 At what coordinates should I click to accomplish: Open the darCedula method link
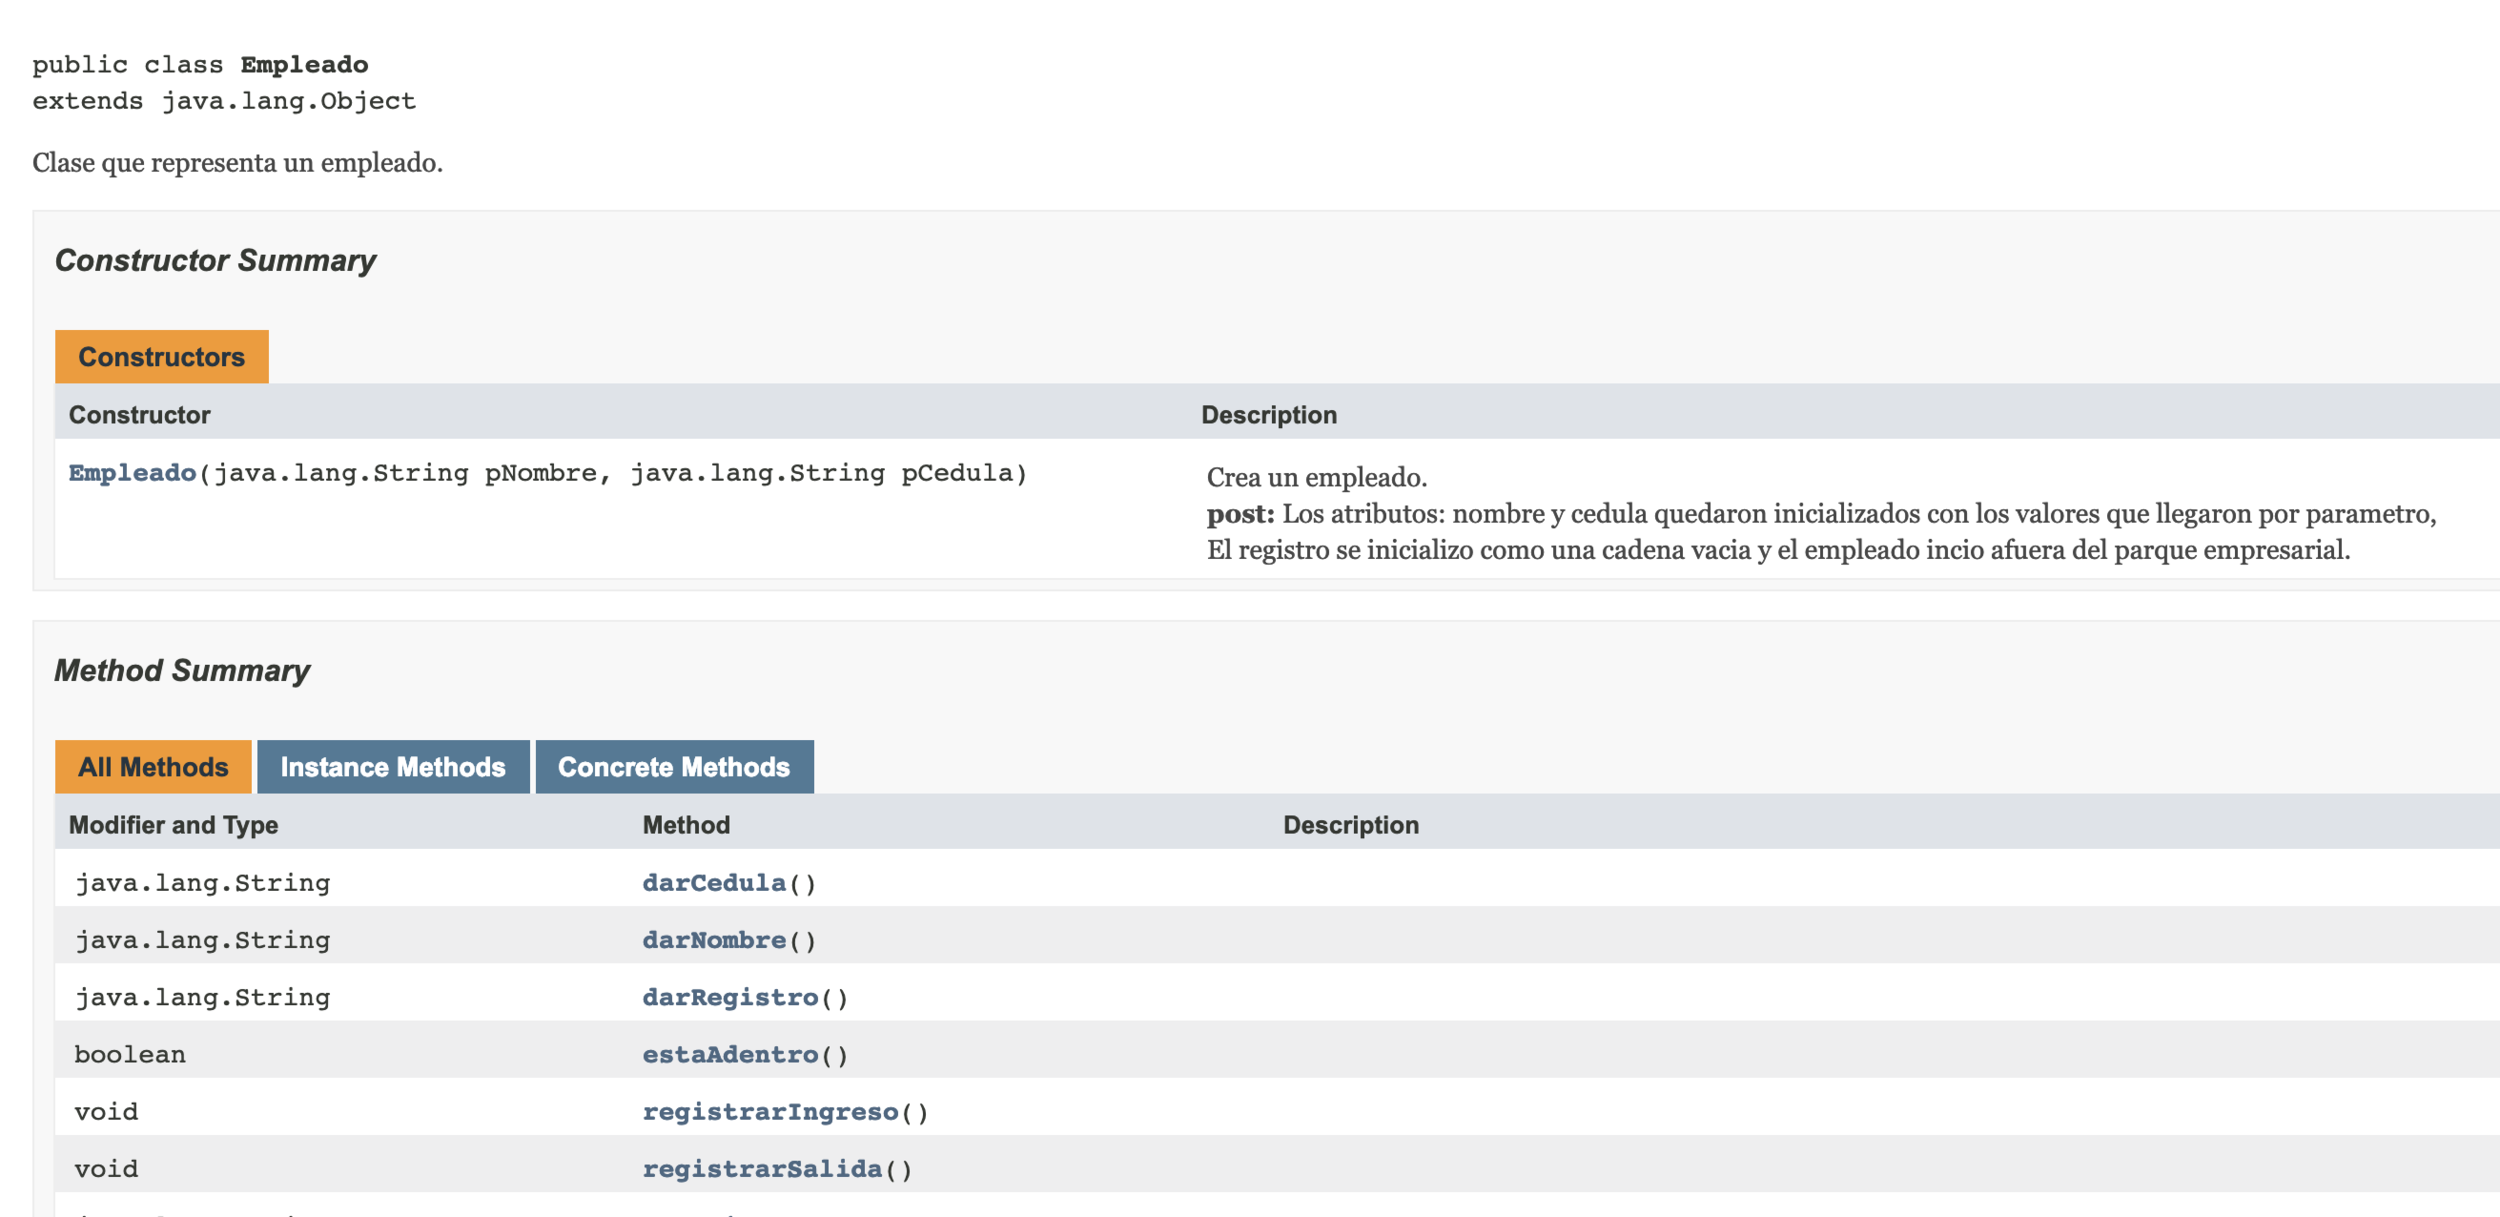(713, 883)
